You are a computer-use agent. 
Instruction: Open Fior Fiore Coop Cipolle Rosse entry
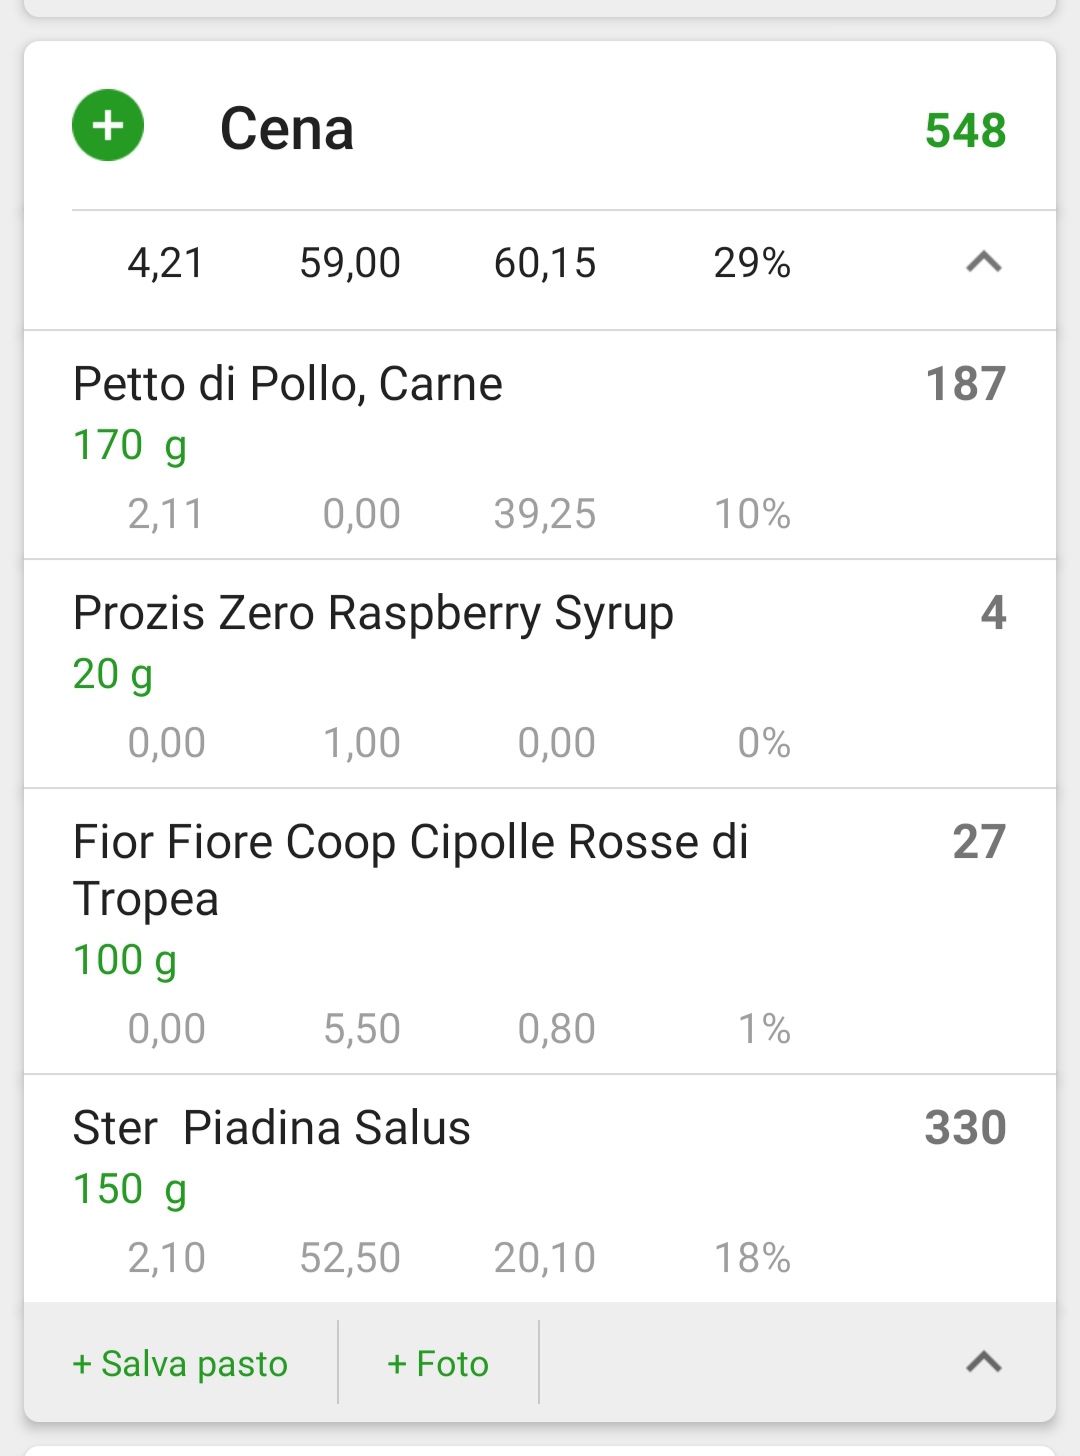point(540,932)
